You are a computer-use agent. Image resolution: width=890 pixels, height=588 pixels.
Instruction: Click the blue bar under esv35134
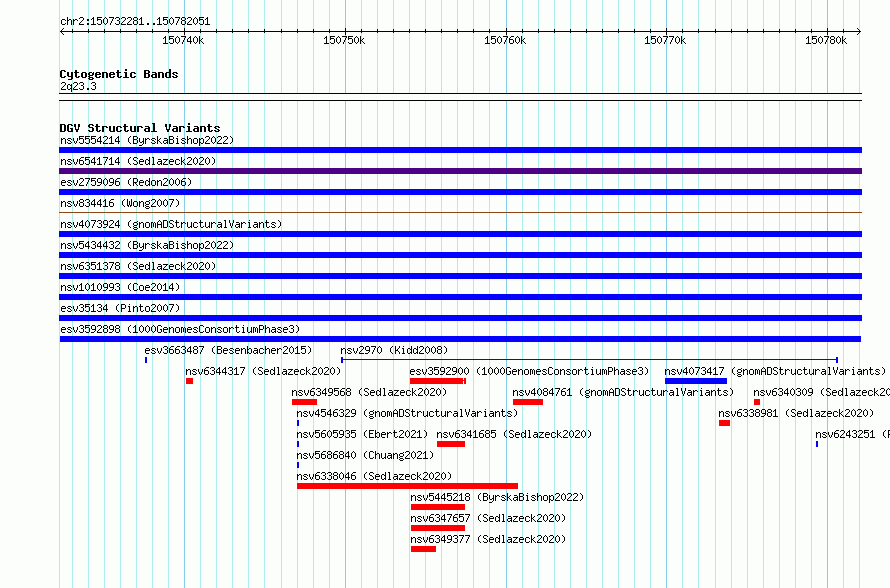[460, 318]
